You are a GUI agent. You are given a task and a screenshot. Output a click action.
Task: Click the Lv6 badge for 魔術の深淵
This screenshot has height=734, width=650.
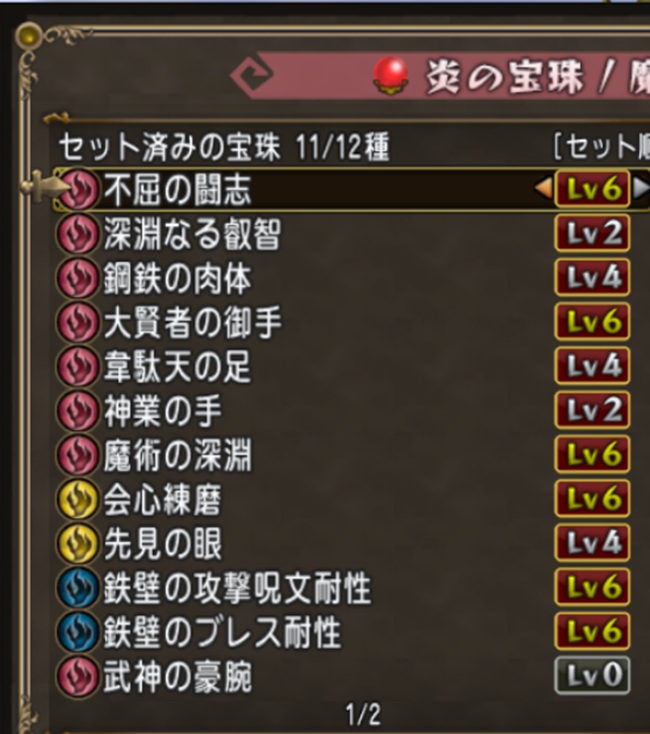click(x=592, y=455)
